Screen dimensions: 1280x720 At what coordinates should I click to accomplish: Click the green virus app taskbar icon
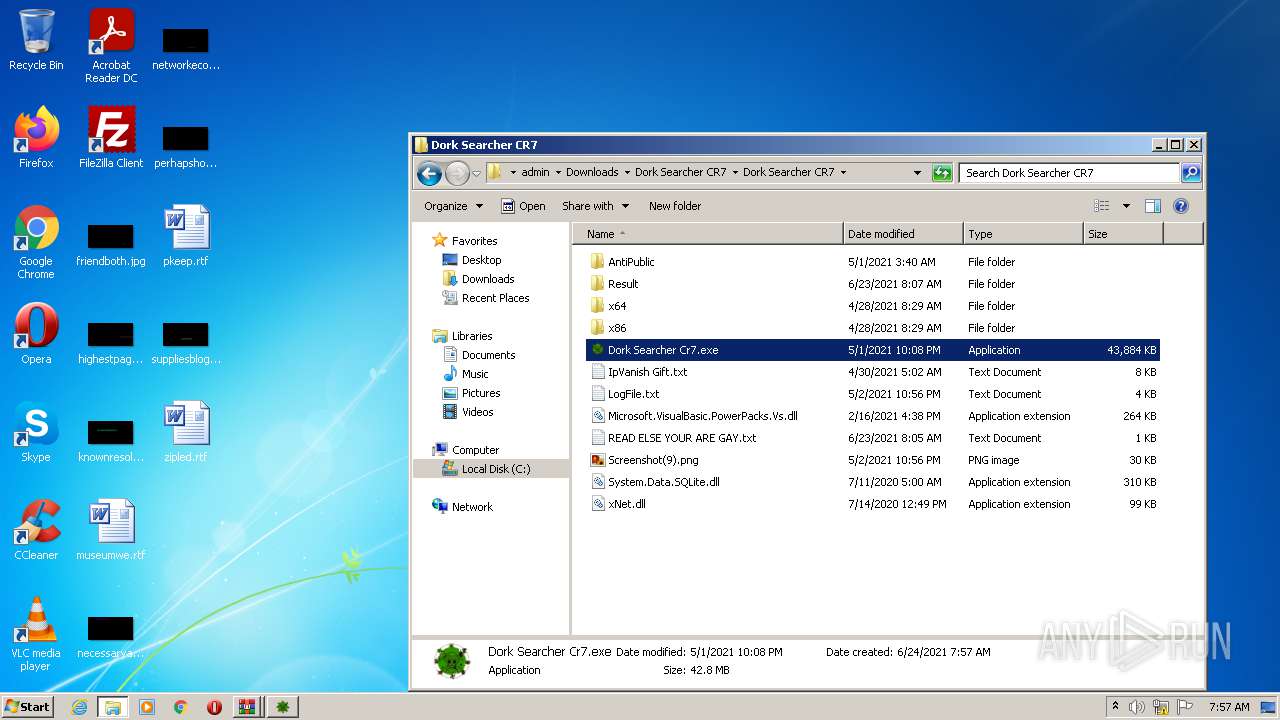[283, 707]
